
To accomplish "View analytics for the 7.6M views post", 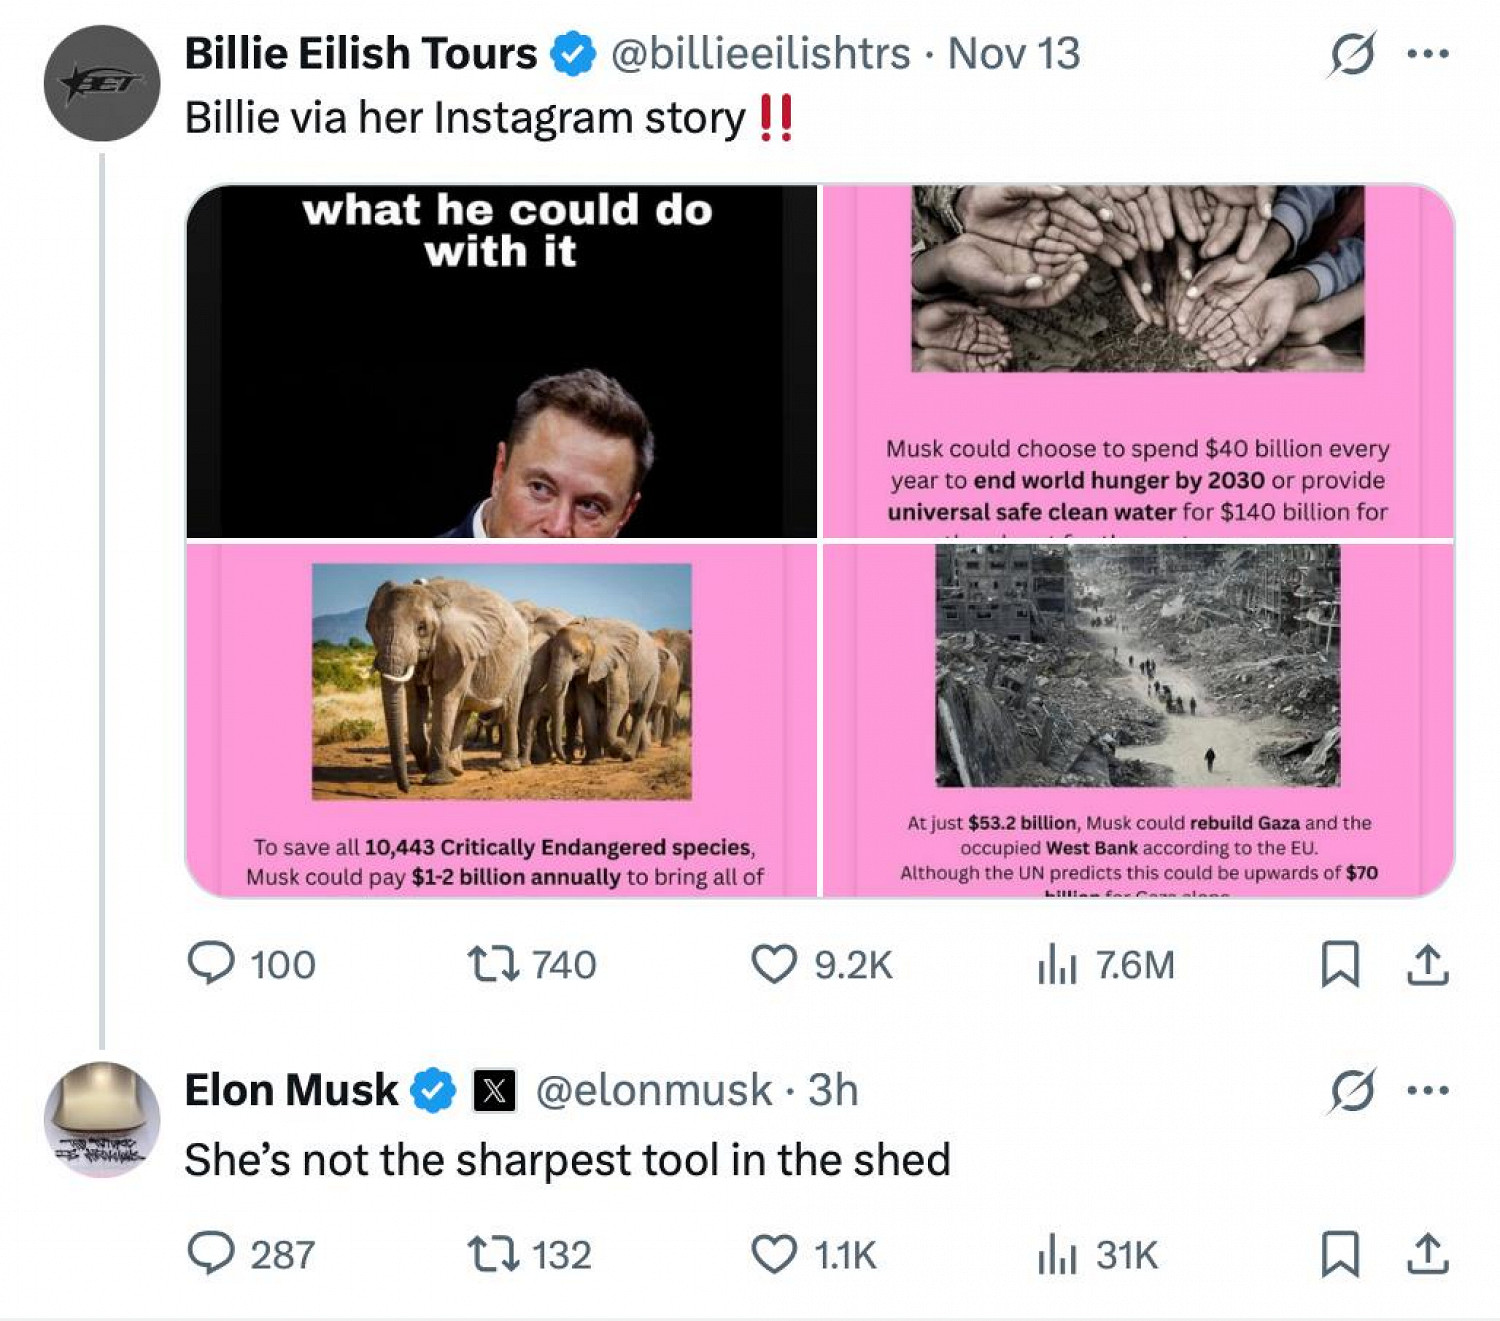I will tap(1057, 965).
